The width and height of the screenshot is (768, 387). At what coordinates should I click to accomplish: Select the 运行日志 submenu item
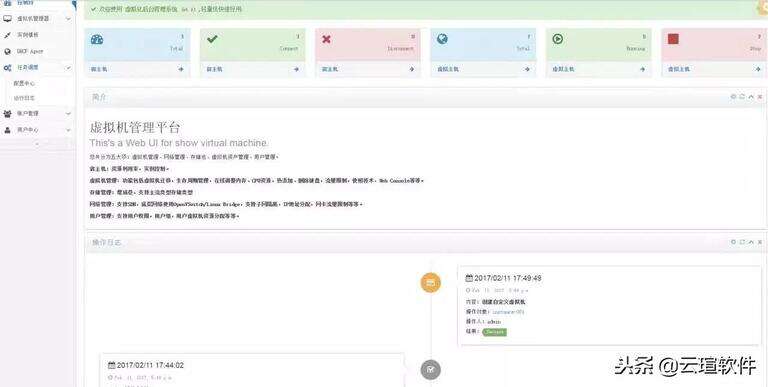(x=24, y=98)
